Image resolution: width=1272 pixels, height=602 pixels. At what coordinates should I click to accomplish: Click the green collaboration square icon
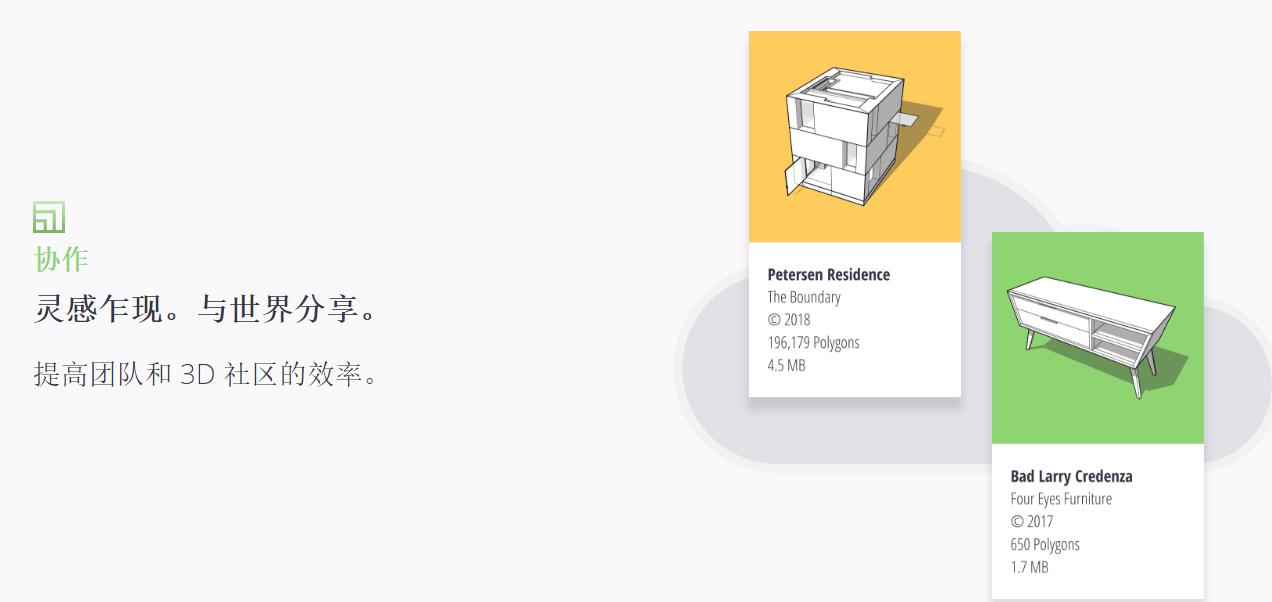(x=49, y=217)
